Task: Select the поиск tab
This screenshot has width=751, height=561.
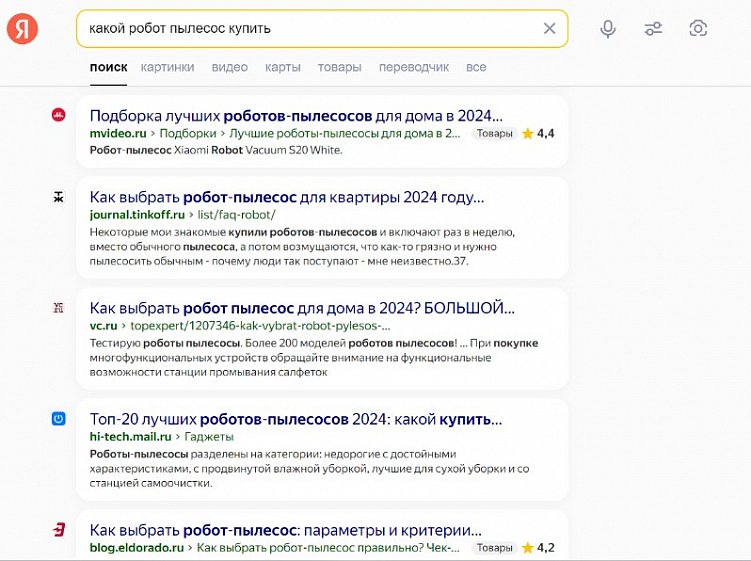Action: click(x=108, y=67)
